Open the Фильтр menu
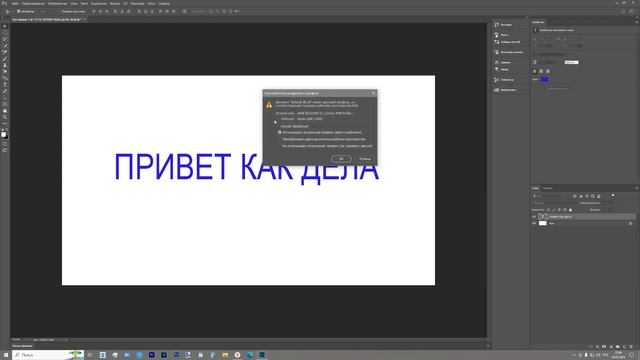 coord(115,3)
